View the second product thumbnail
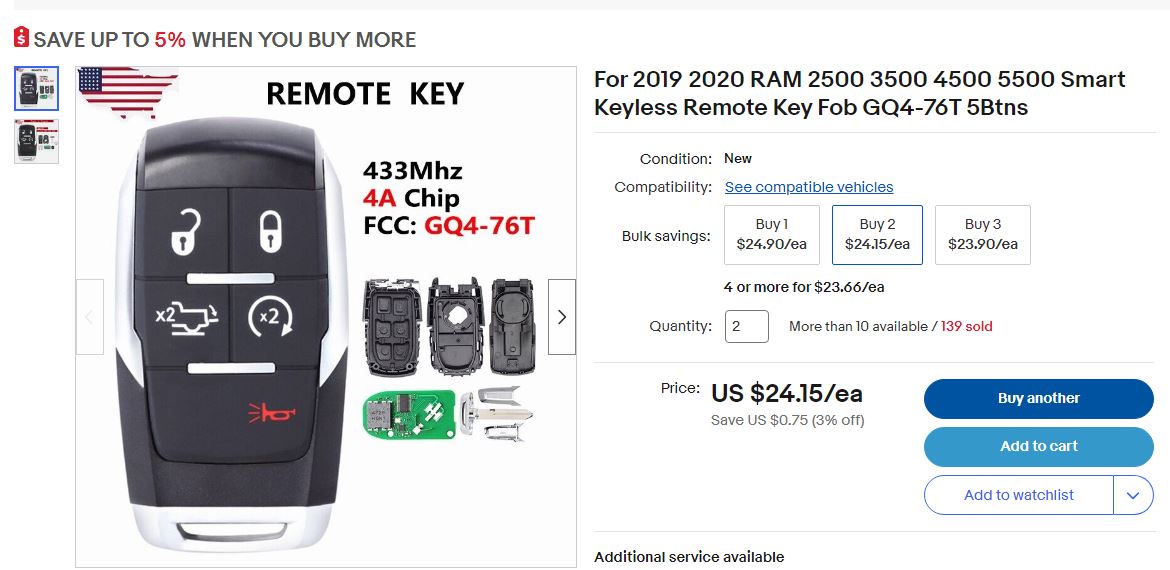This screenshot has width=1170, height=570. [x=37, y=141]
